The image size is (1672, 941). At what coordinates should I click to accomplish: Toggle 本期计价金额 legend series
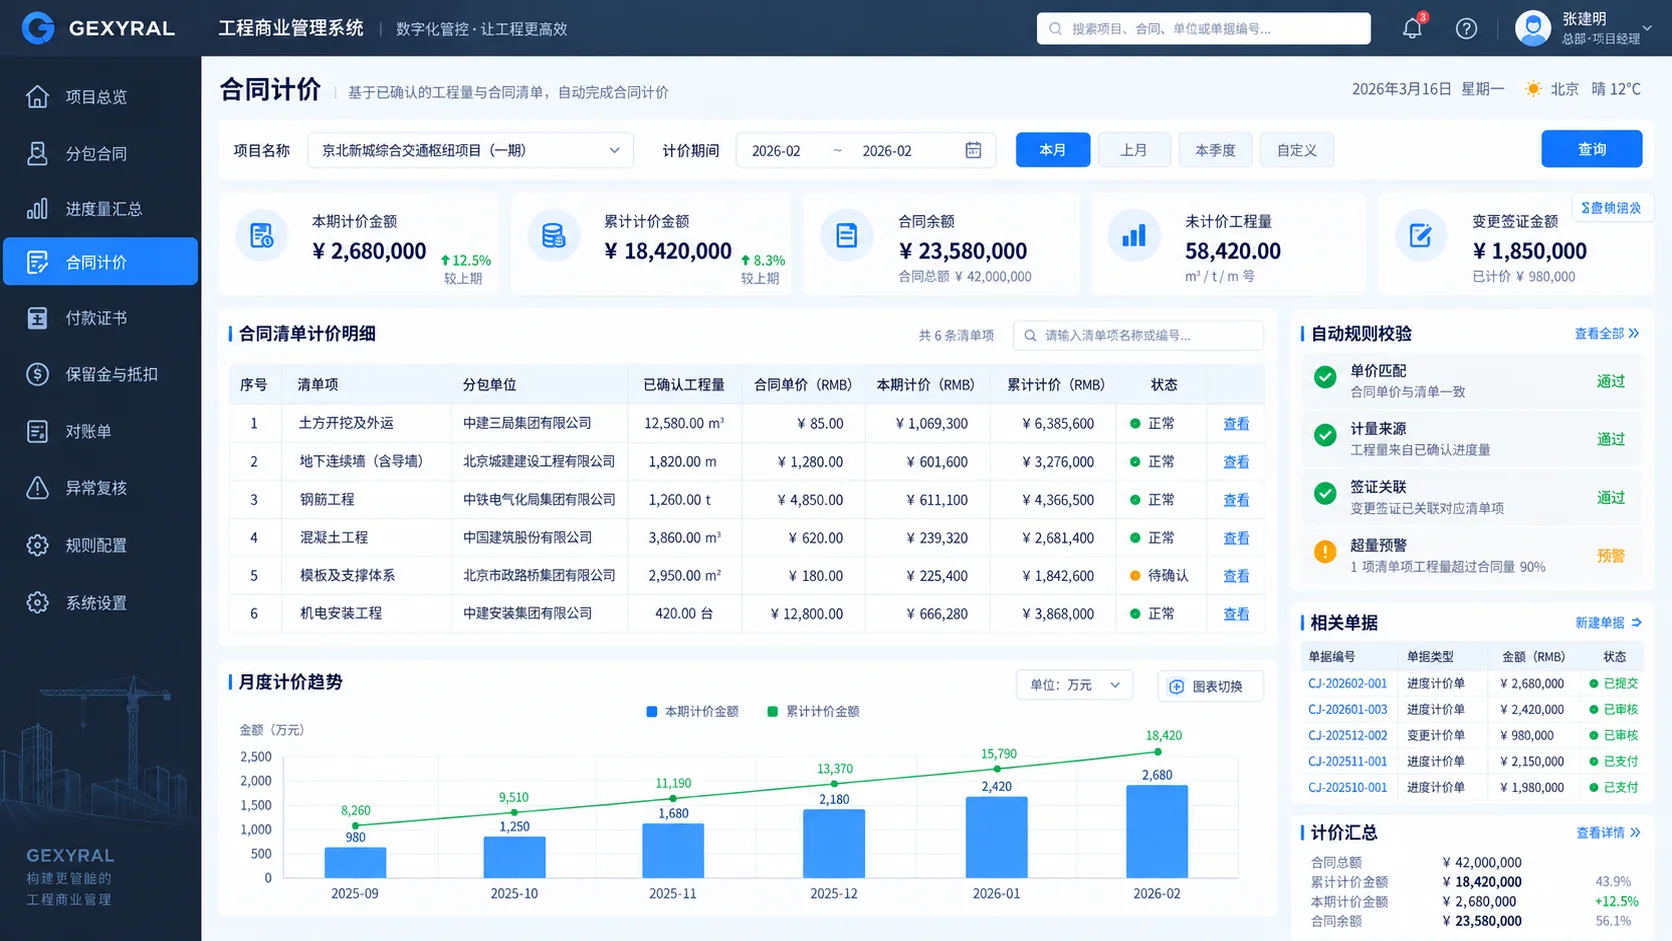(692, 712)
